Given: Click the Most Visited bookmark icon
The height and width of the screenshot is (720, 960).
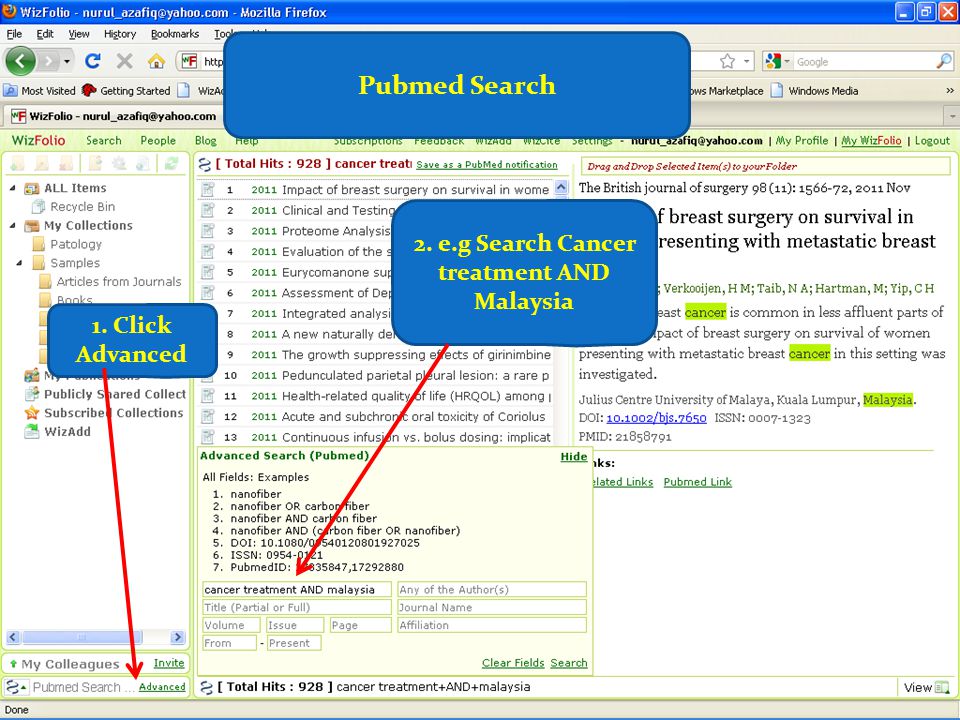Looking at the screenshot, I should (x=10, y=91).
